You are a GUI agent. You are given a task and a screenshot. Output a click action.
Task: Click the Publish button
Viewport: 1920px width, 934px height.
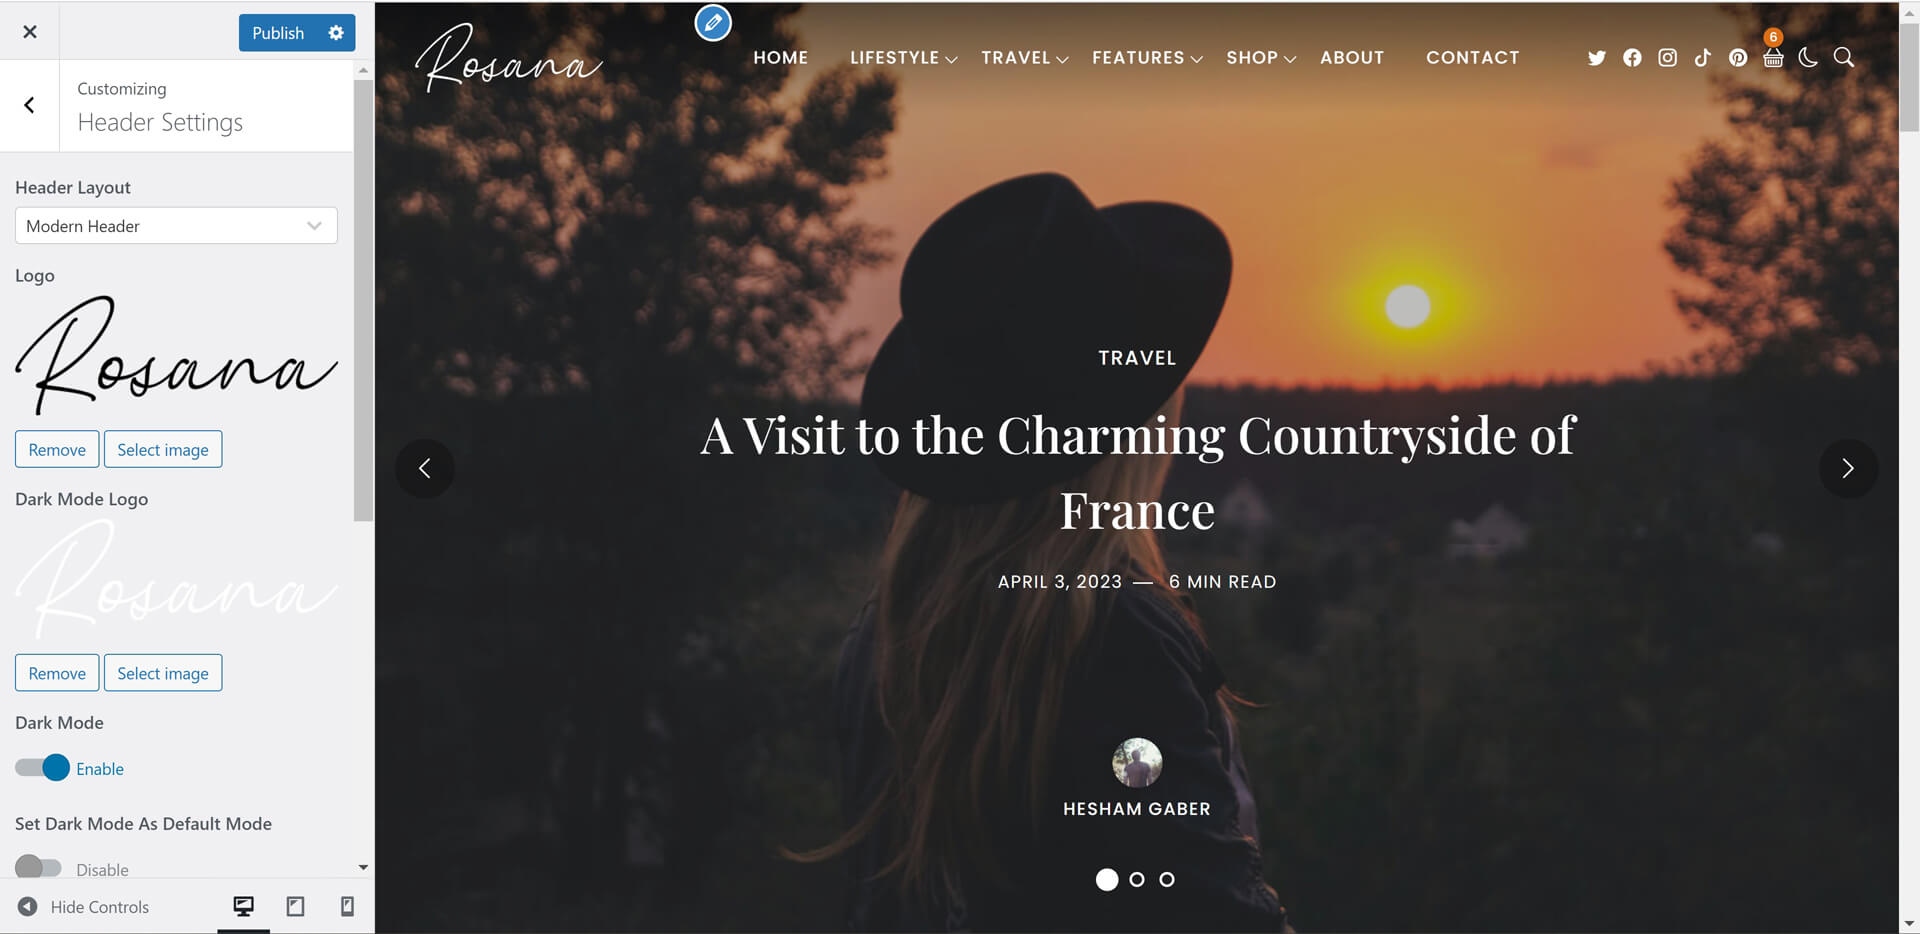click(x=278, y=33)
